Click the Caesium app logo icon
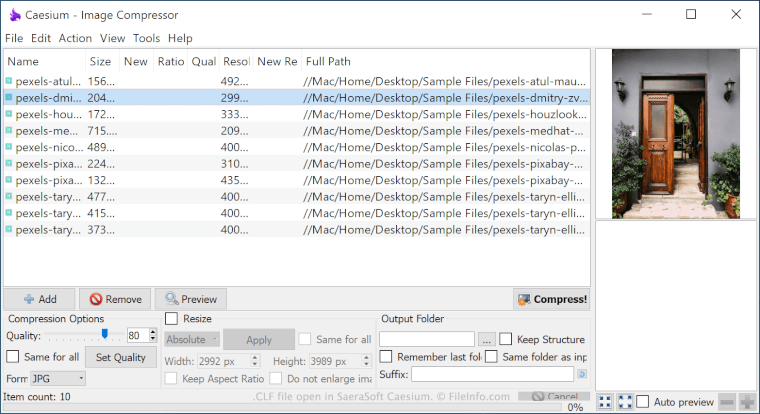 tap(15, 15)
